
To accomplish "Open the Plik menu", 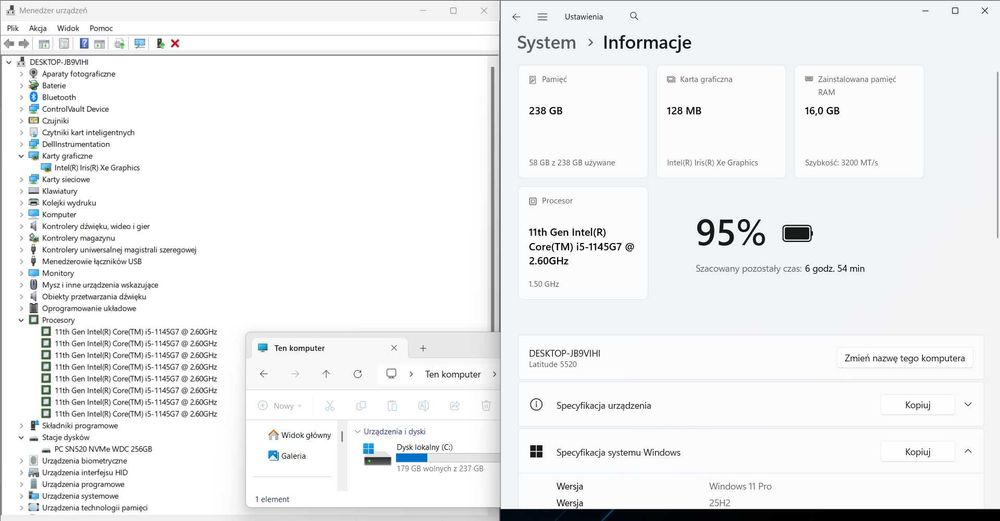I will coord(13,28).
